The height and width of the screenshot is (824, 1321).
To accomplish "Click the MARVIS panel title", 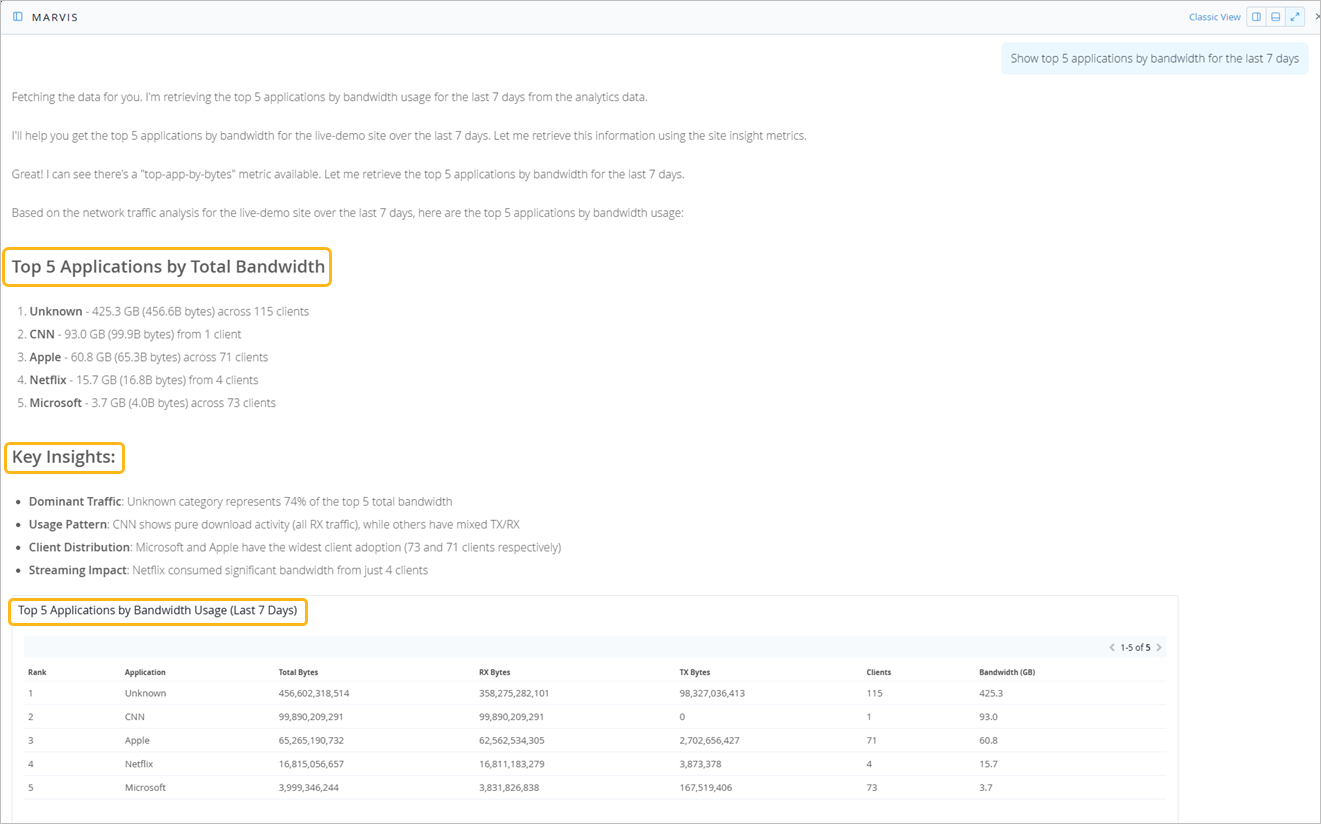I will 54,18.
